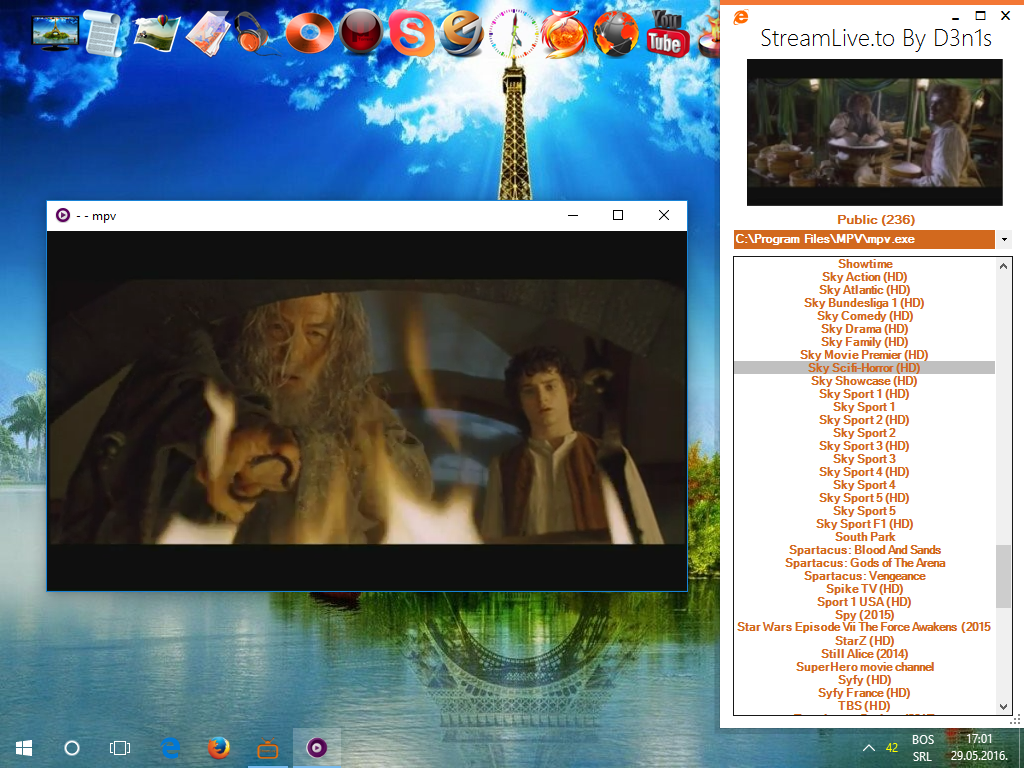1024x768 pixels.
Task: Launch Internet Explorer from the top dock
Action: (x=461, y=33)
